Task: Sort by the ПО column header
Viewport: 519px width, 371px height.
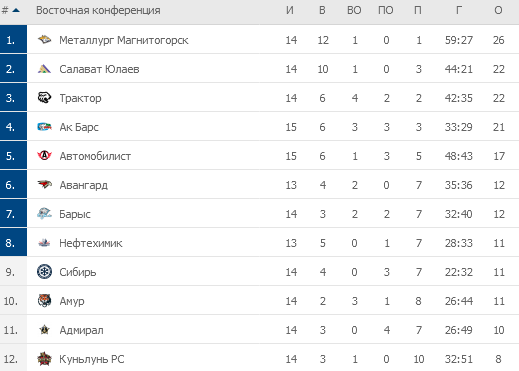Action: click(386, 10)
